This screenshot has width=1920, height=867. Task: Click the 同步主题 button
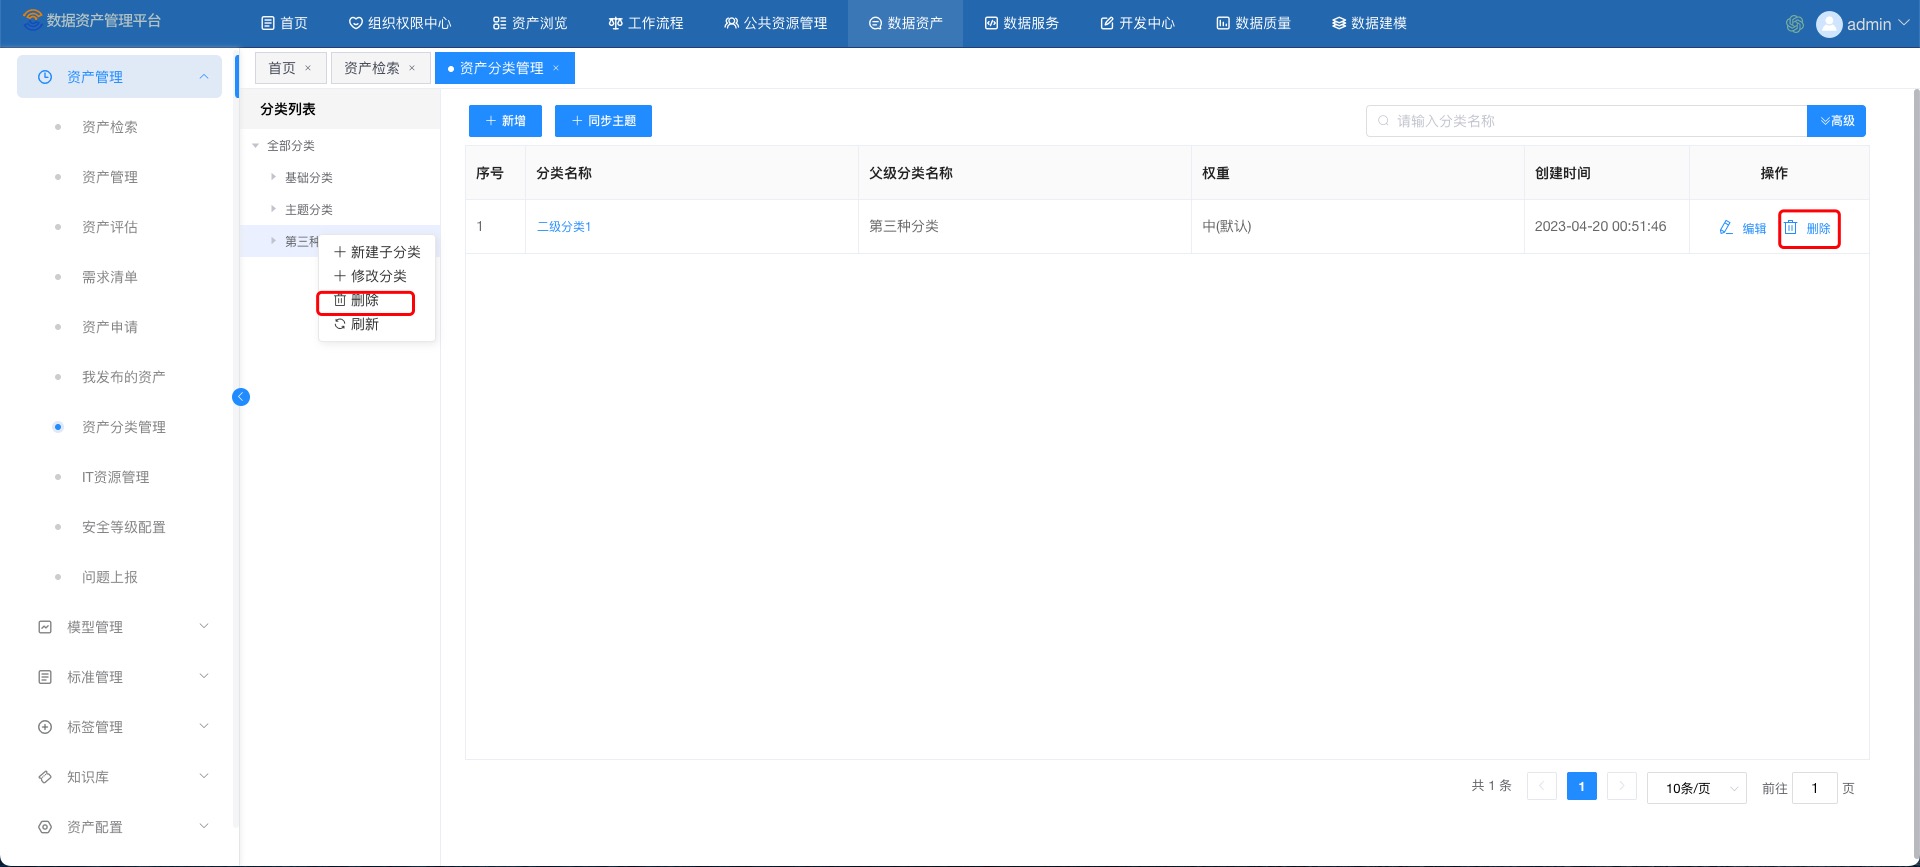pyautogui.click(x=603, y=121)
